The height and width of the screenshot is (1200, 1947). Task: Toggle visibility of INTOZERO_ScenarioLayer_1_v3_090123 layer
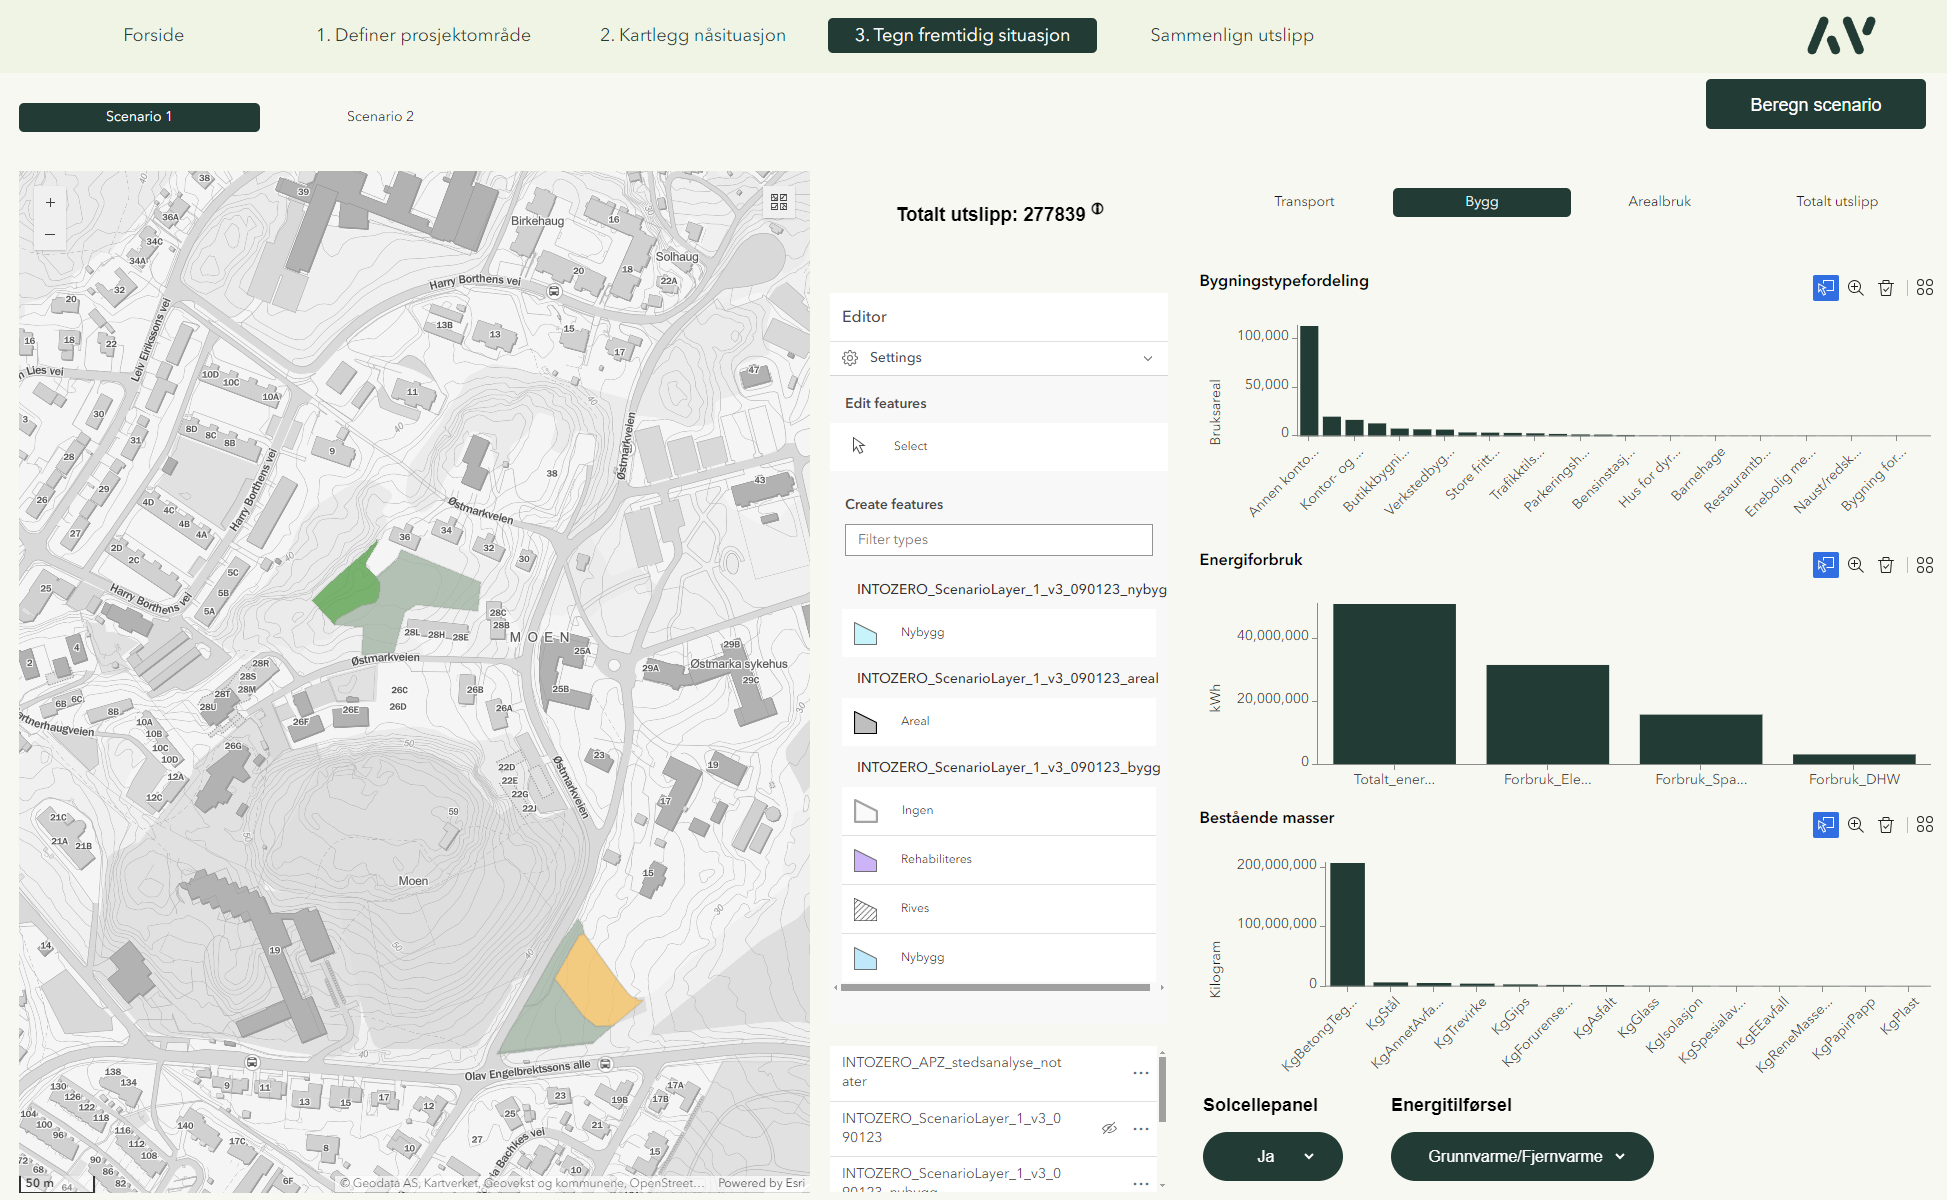(1109, 1128)
